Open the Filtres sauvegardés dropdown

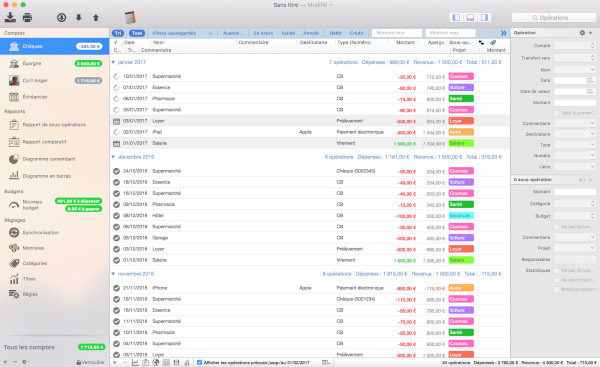coord(182,33)
